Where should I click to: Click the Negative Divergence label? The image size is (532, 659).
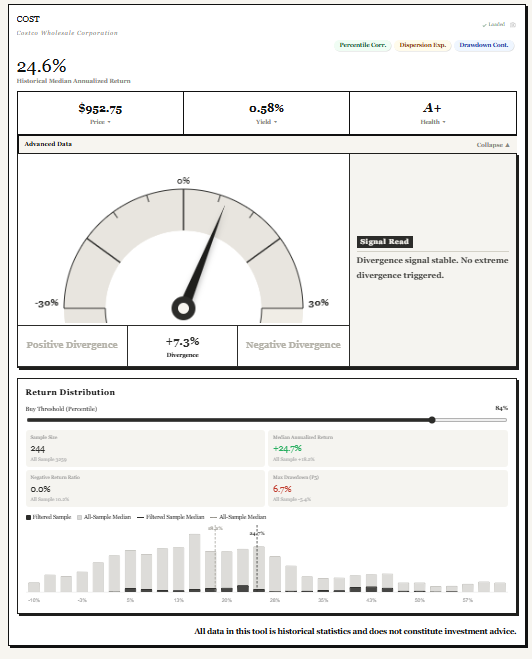pyautogui.click(x=293, y=345)
